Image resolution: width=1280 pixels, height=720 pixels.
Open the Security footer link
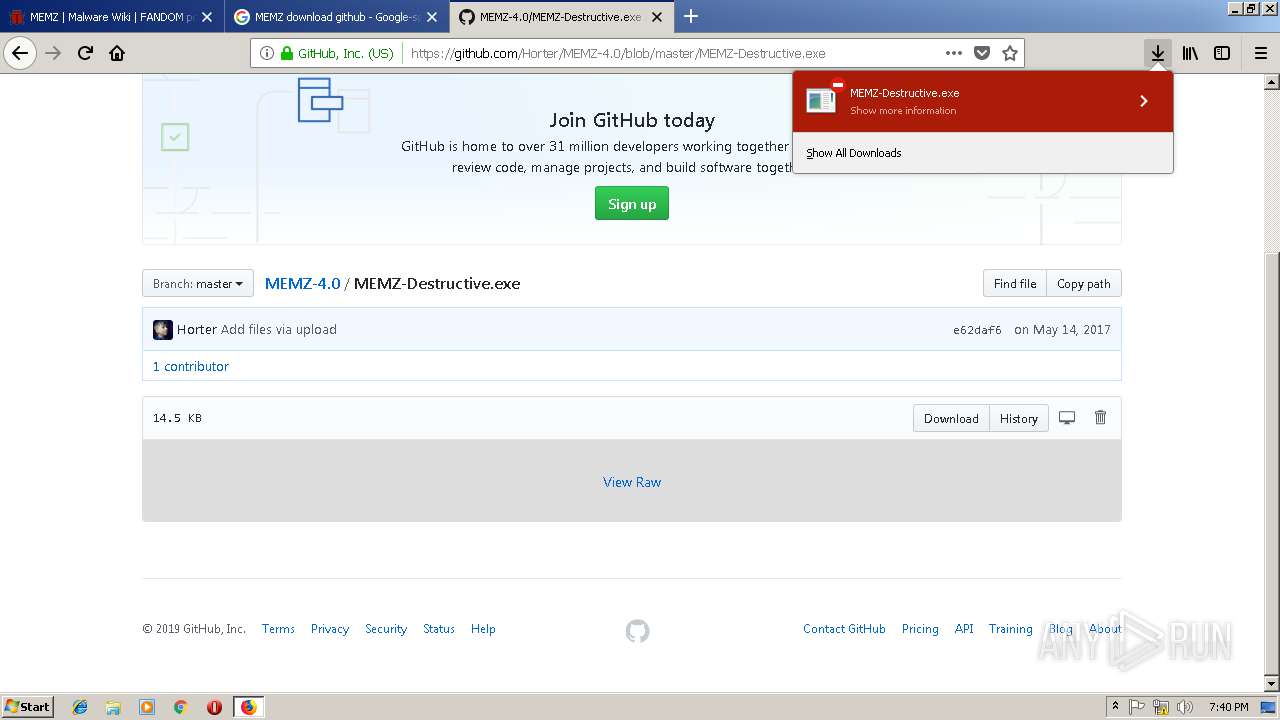click(x=386, y=629)
